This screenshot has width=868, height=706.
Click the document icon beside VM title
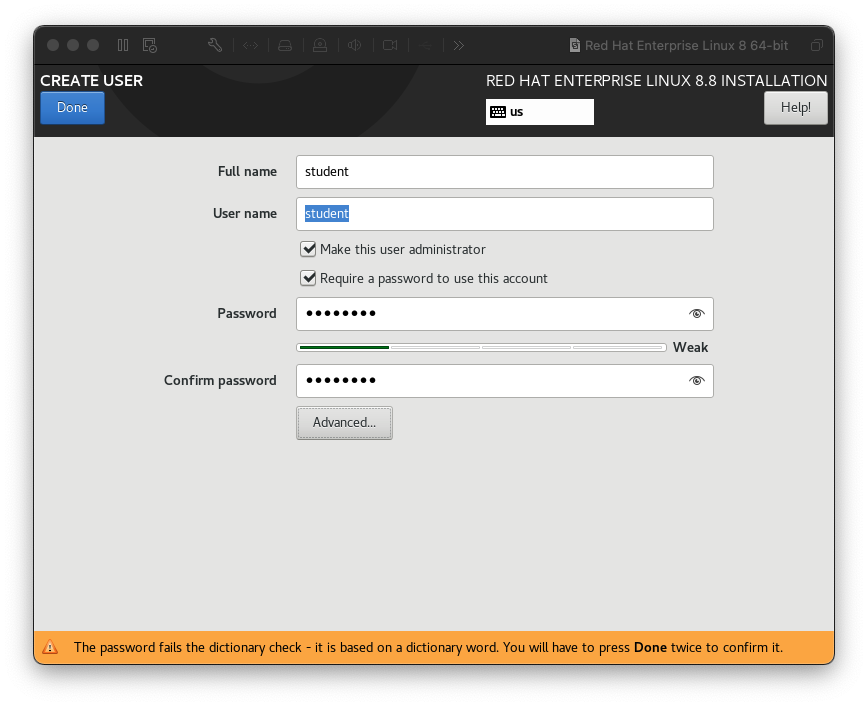(575, 45)
